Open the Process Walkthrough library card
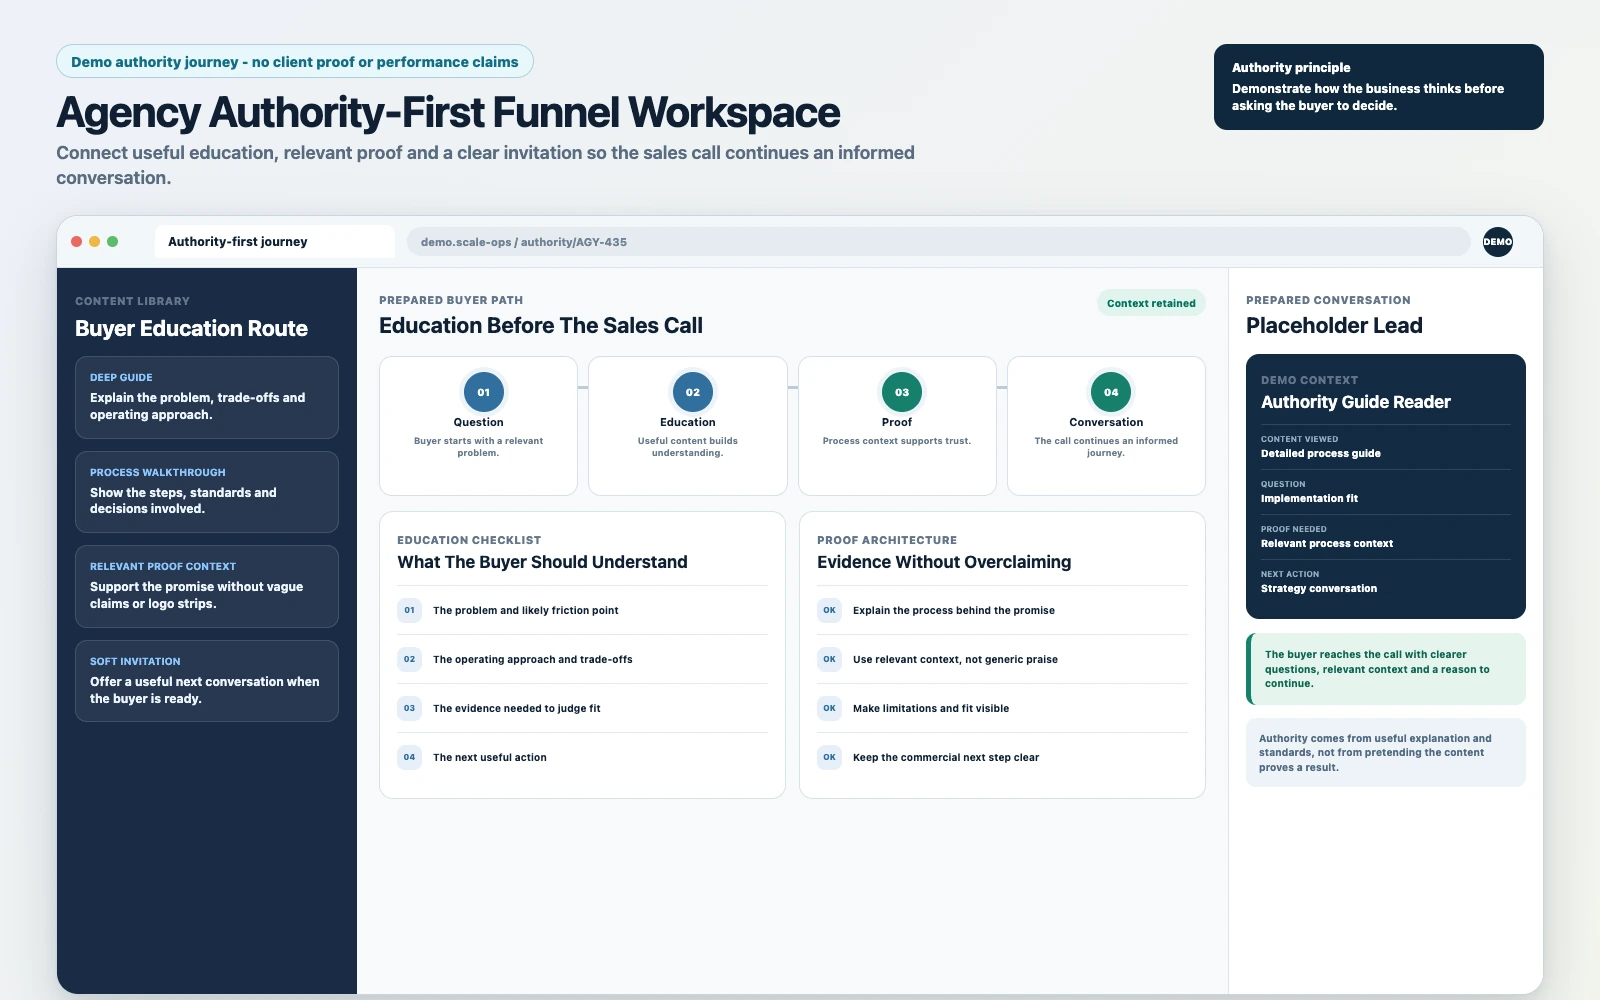Viewport: 1600px width, 1000px height. point(207,492)
